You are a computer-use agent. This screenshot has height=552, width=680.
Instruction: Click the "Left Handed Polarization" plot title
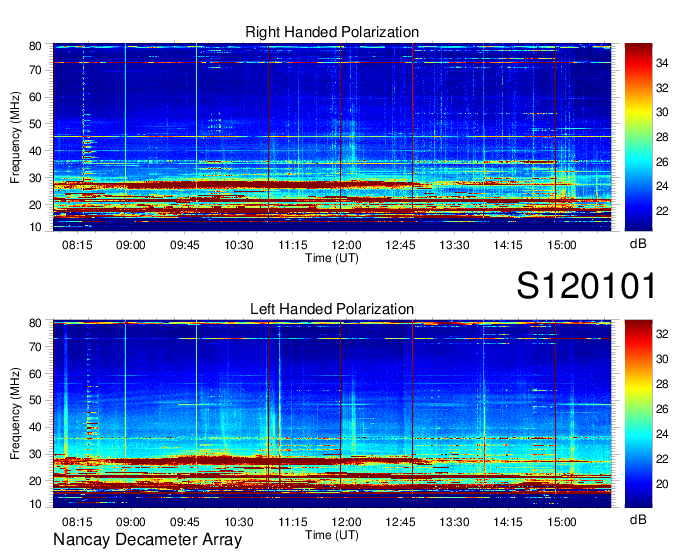point(332,309)
